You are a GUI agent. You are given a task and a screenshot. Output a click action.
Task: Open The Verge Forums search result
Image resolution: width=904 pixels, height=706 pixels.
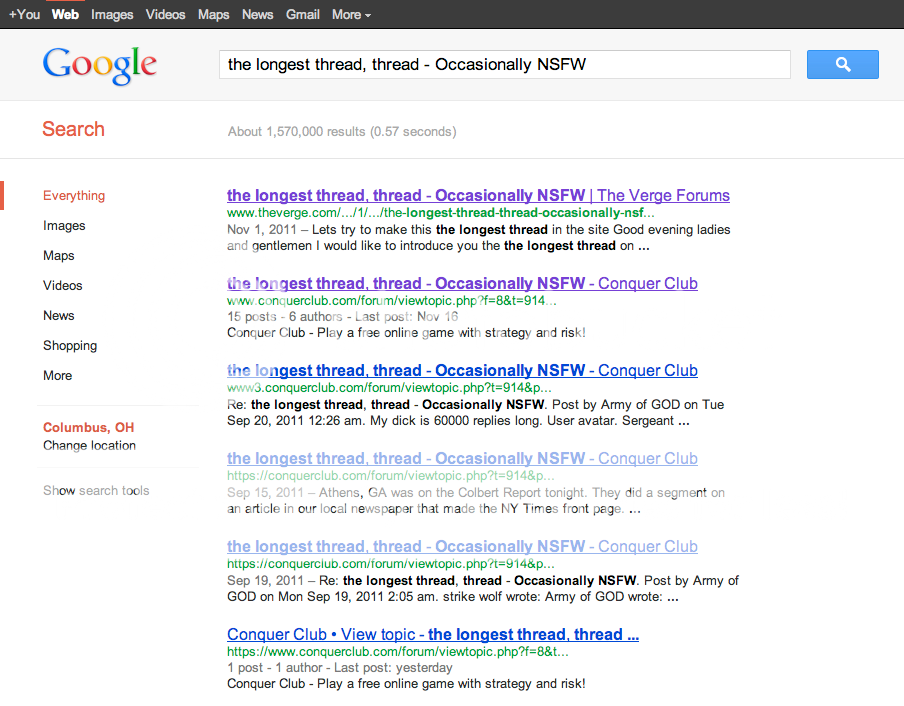click(x=478, y=196)
